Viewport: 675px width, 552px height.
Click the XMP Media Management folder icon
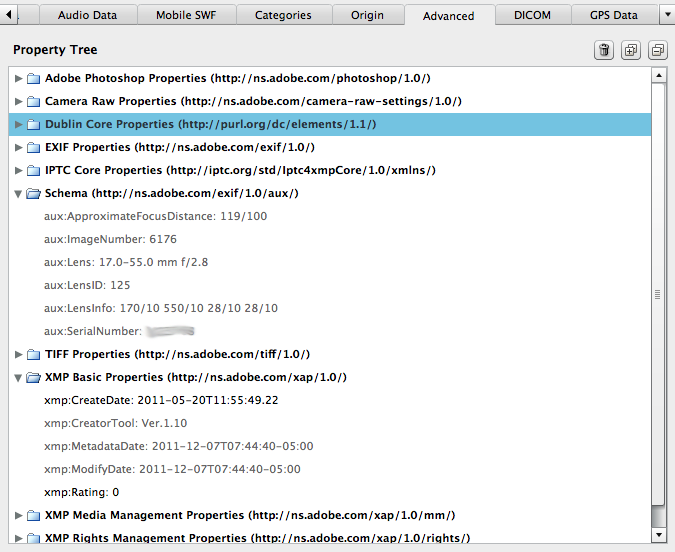click(x=33, y=515)
